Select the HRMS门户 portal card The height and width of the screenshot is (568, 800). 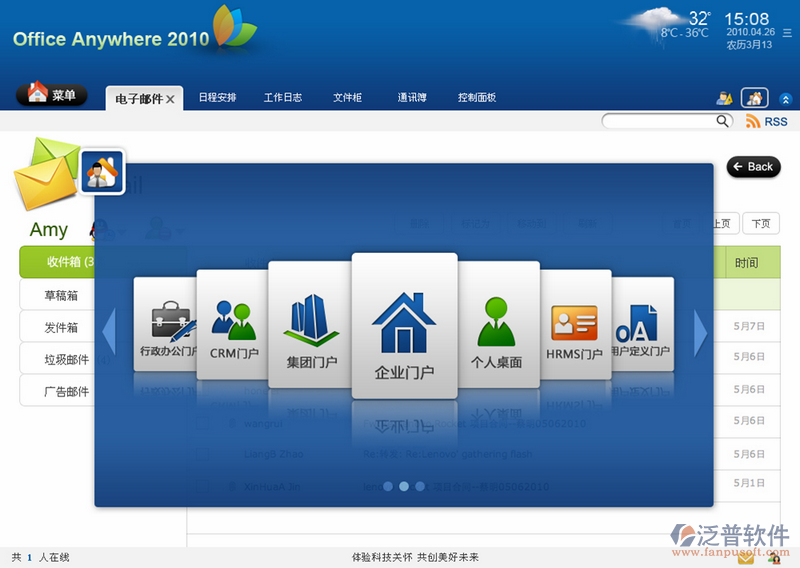coord(576,325)
